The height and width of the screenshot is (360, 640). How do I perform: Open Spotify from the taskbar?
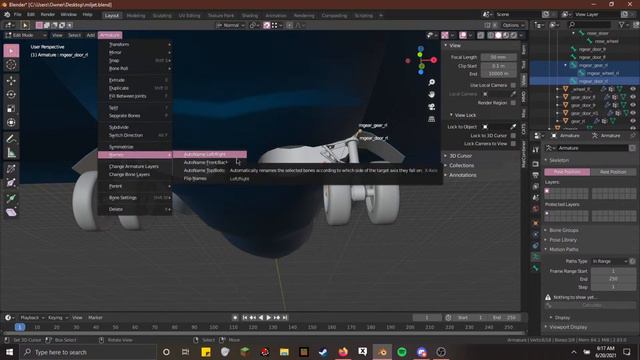[402, 352]
